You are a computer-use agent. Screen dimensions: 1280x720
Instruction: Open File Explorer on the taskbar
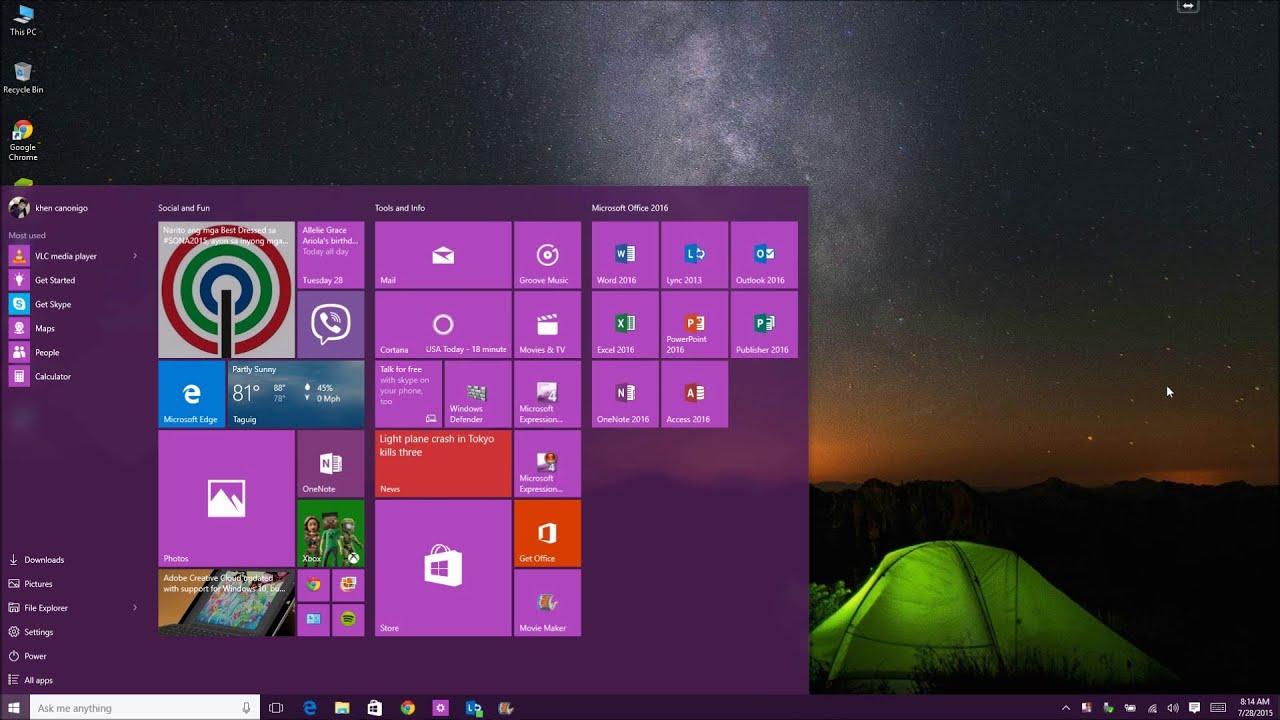[x=342, y=708]
